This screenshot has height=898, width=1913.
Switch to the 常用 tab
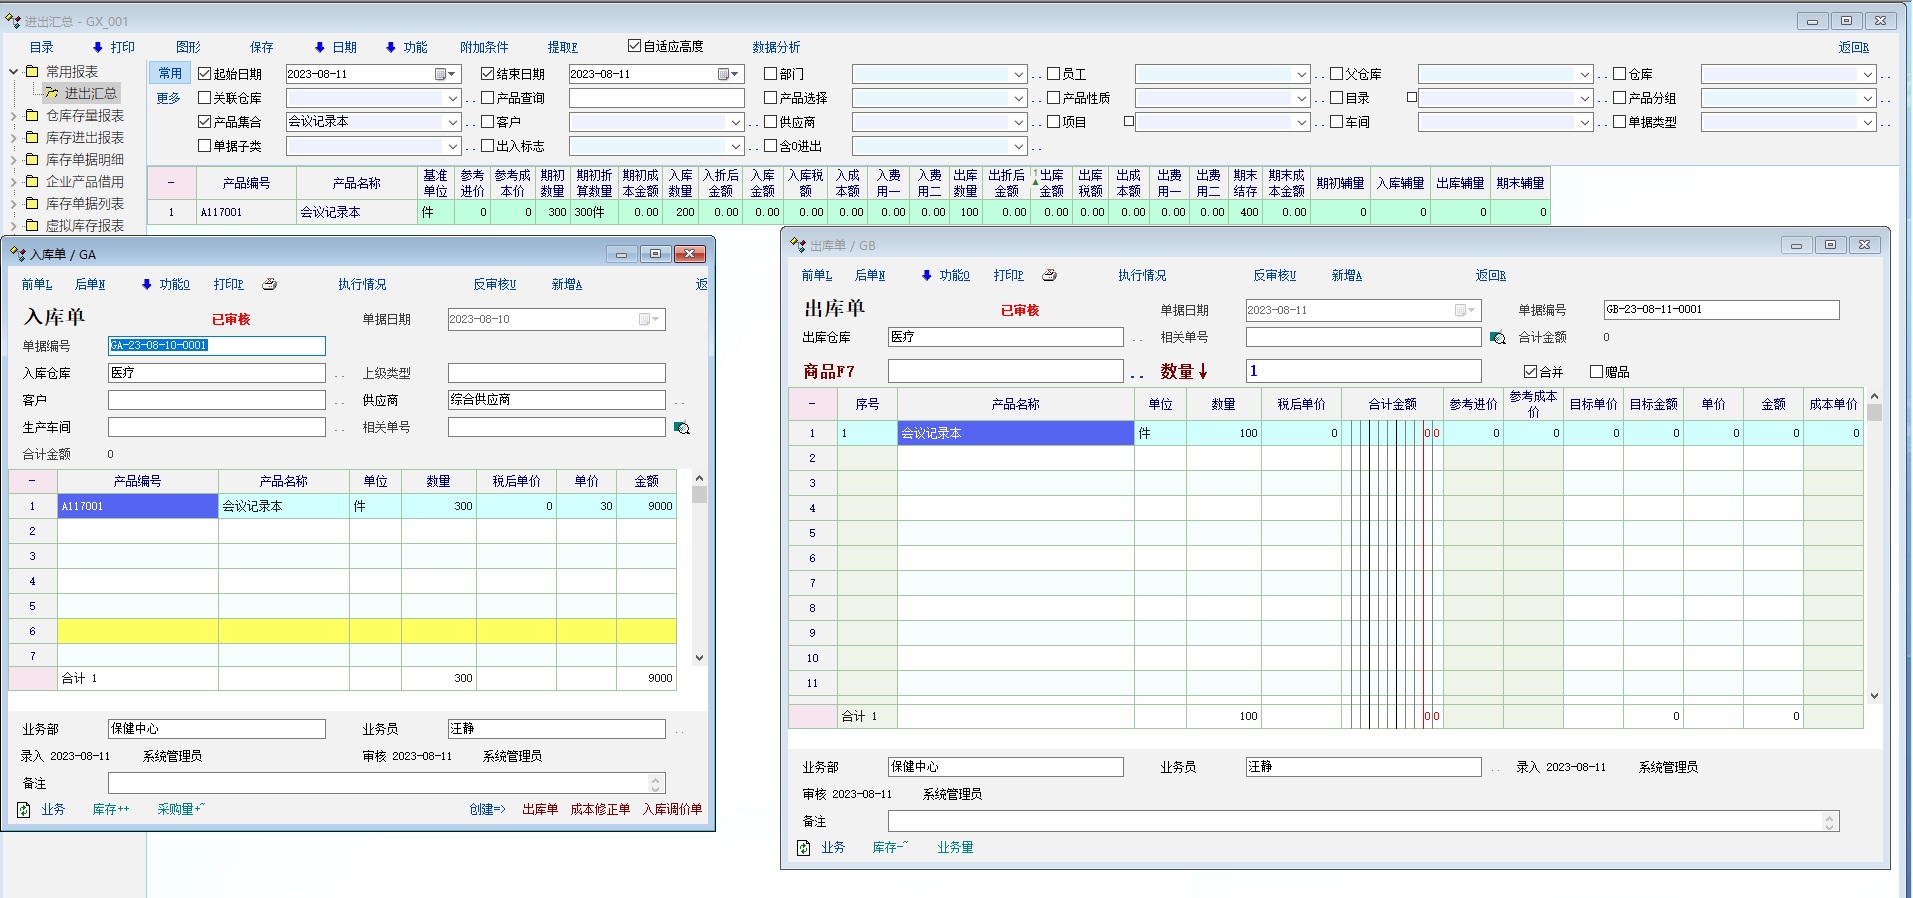coord(170,73)
